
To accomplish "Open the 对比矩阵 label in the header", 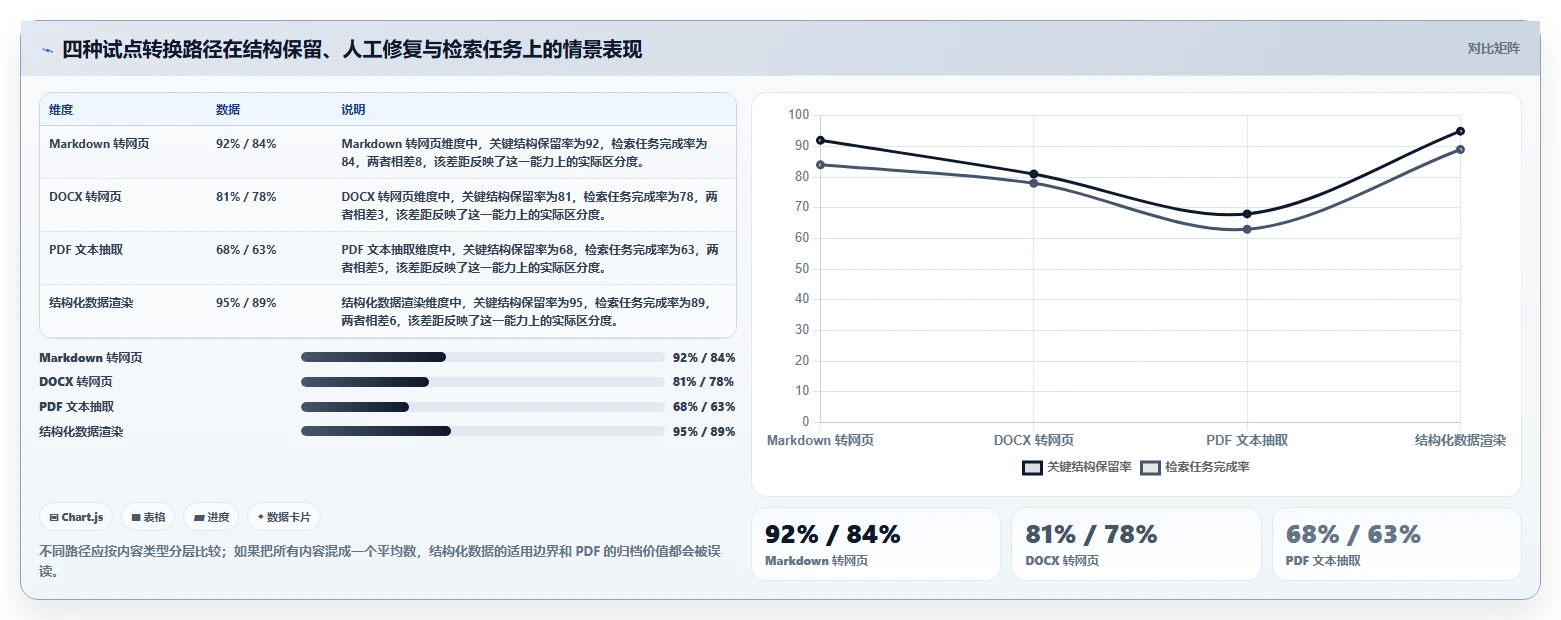I will (x=1493, y=49).
